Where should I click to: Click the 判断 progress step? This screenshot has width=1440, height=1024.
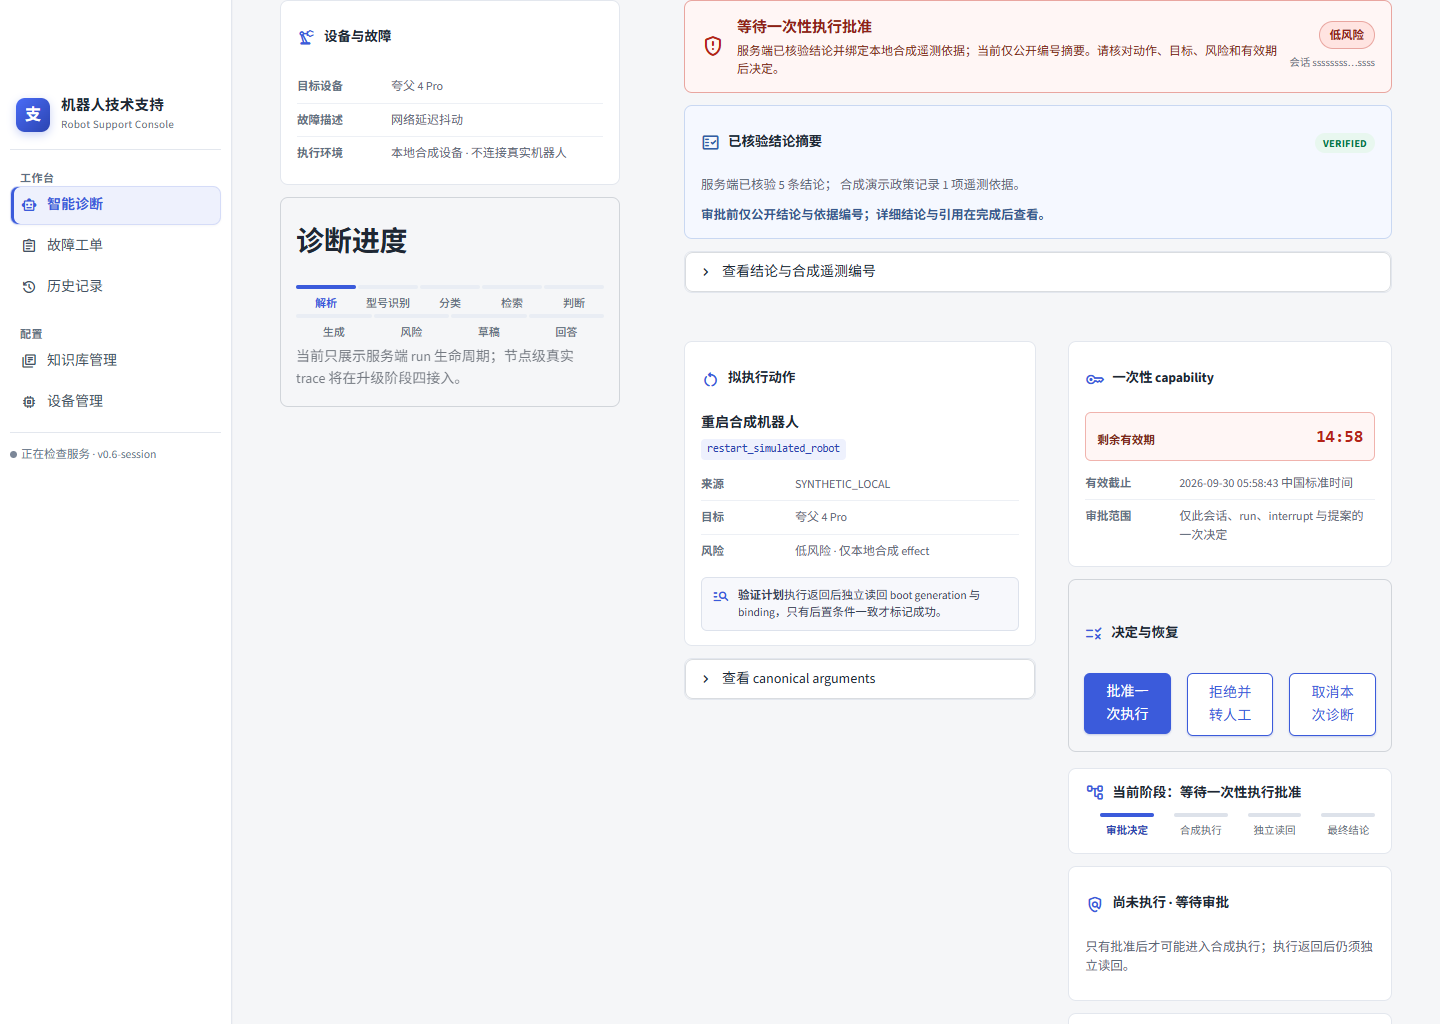click(x=574, y=298)
